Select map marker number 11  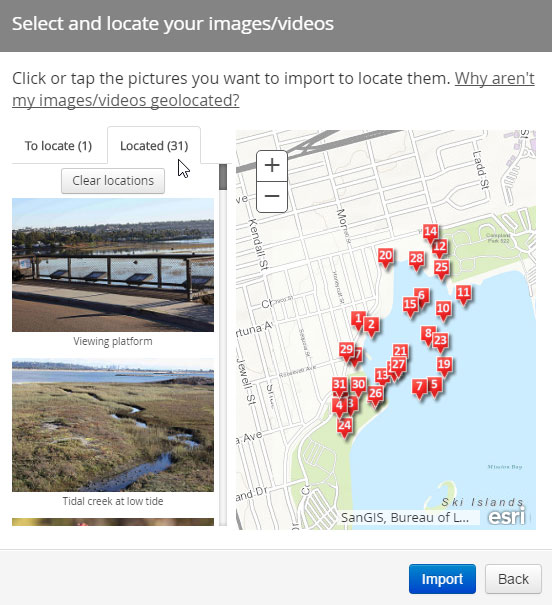click(463, 294)
